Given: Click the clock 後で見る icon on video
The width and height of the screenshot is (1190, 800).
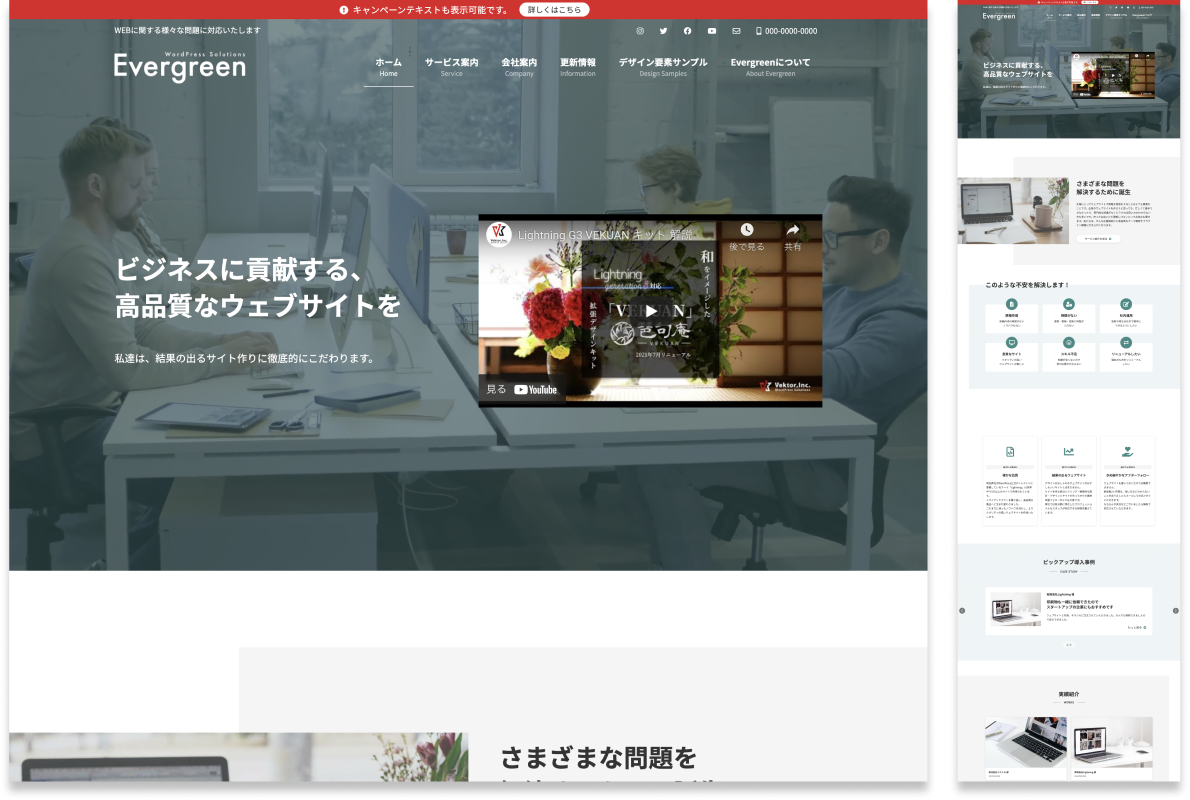Looking at the screenshot, I should 746,232.
